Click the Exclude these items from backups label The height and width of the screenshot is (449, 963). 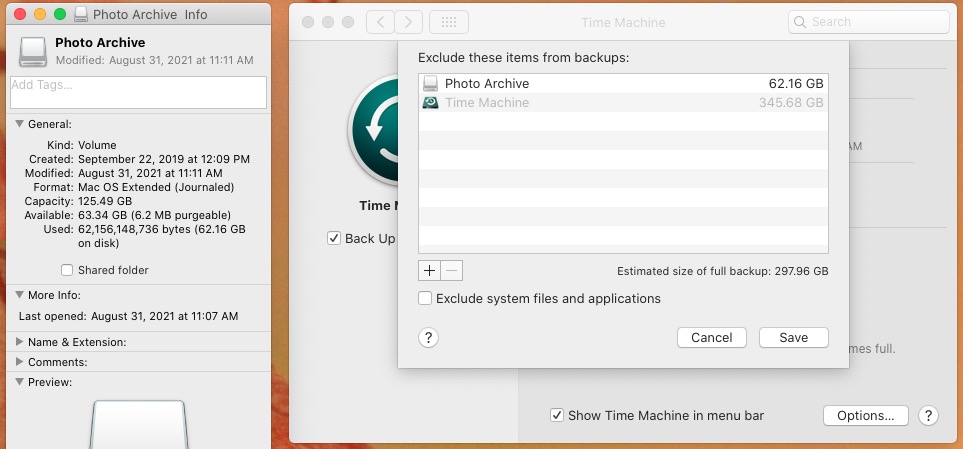[x=524, y=58]
